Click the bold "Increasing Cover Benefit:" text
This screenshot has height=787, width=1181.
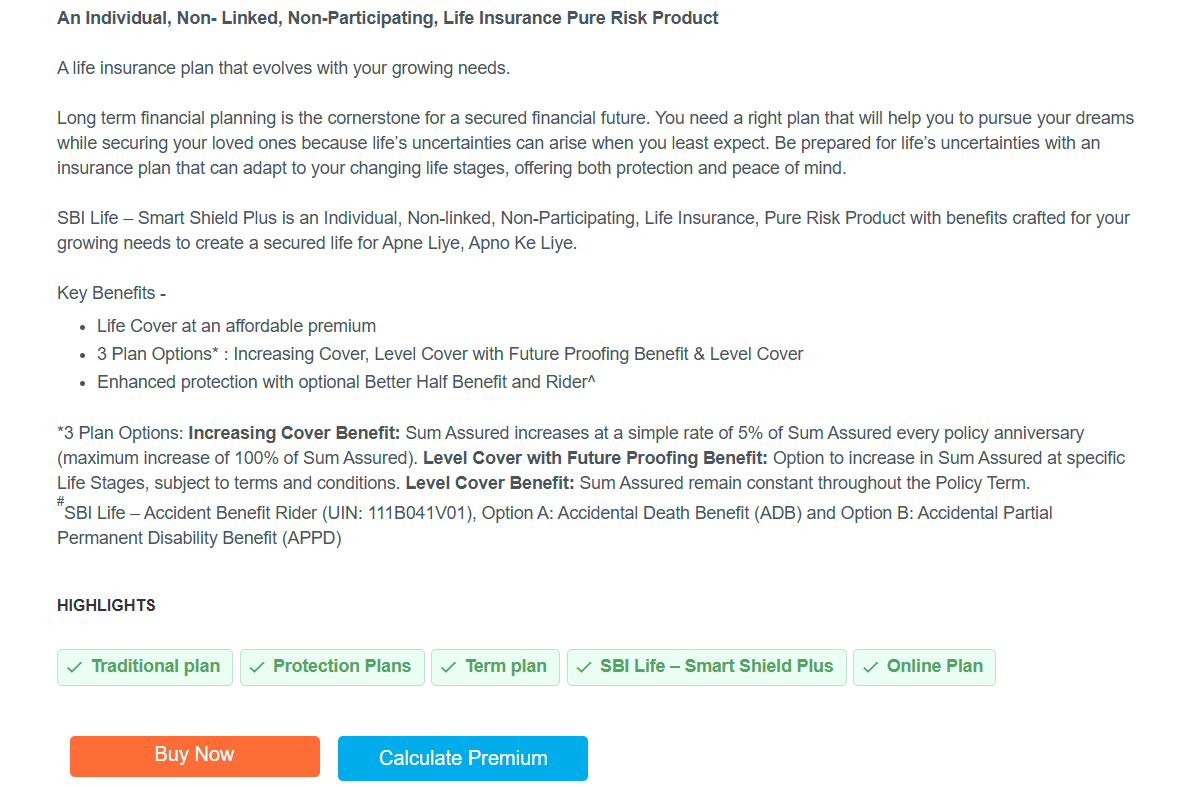294,433
